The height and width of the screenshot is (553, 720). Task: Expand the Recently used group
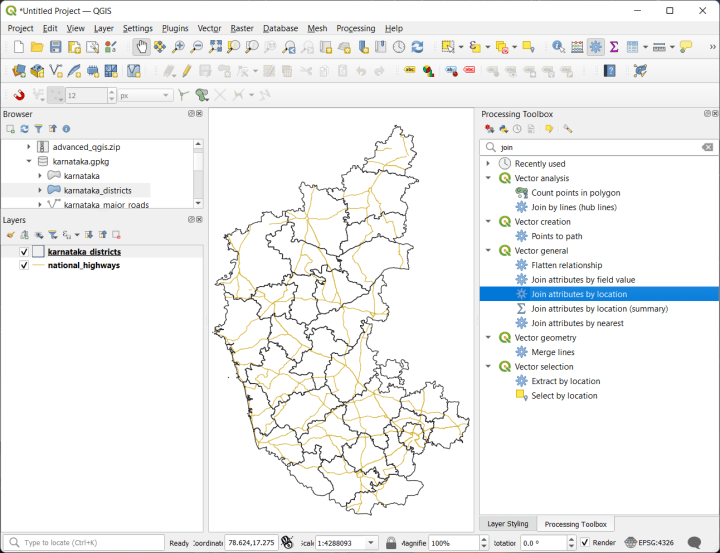pos(488,164)
